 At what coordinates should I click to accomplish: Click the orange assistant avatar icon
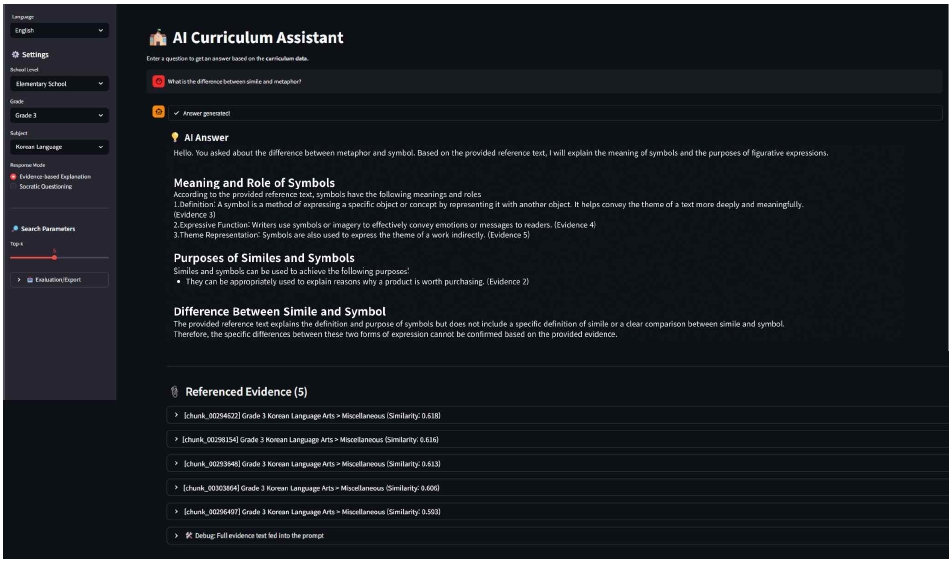(x=158, y=113)
